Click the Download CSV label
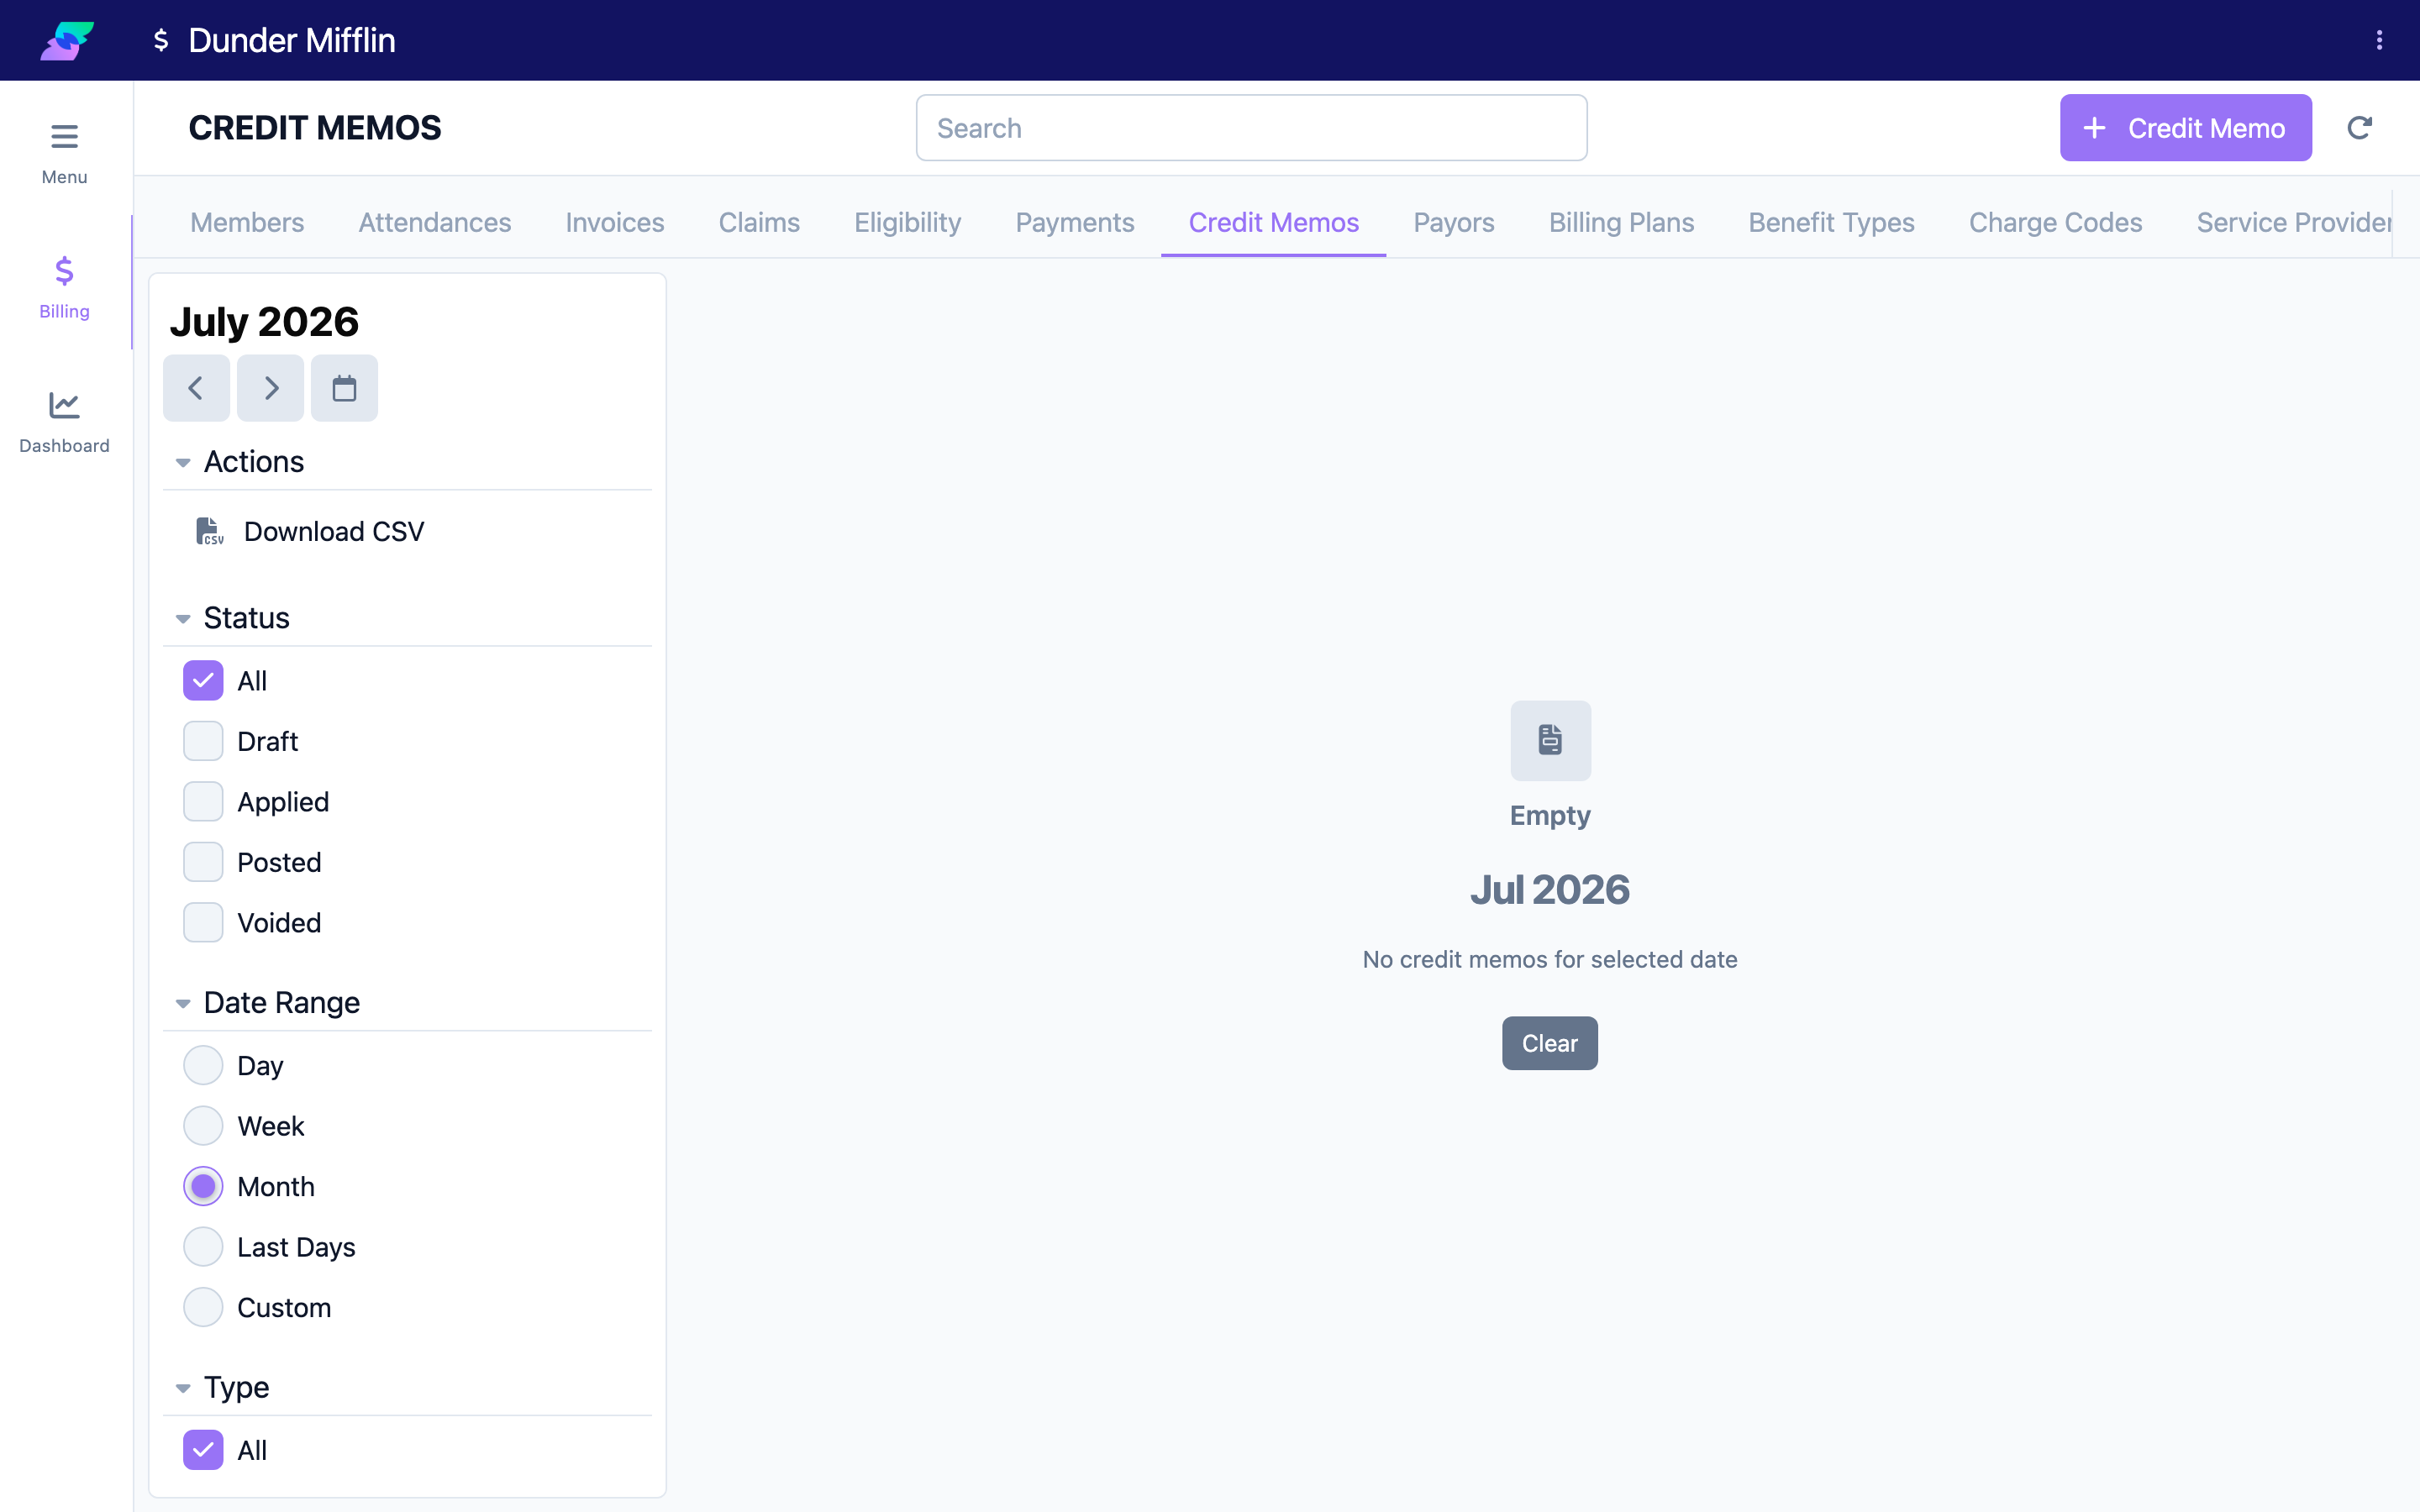The width and height of the screenshot is (2420, 1512). coord(334,531)
